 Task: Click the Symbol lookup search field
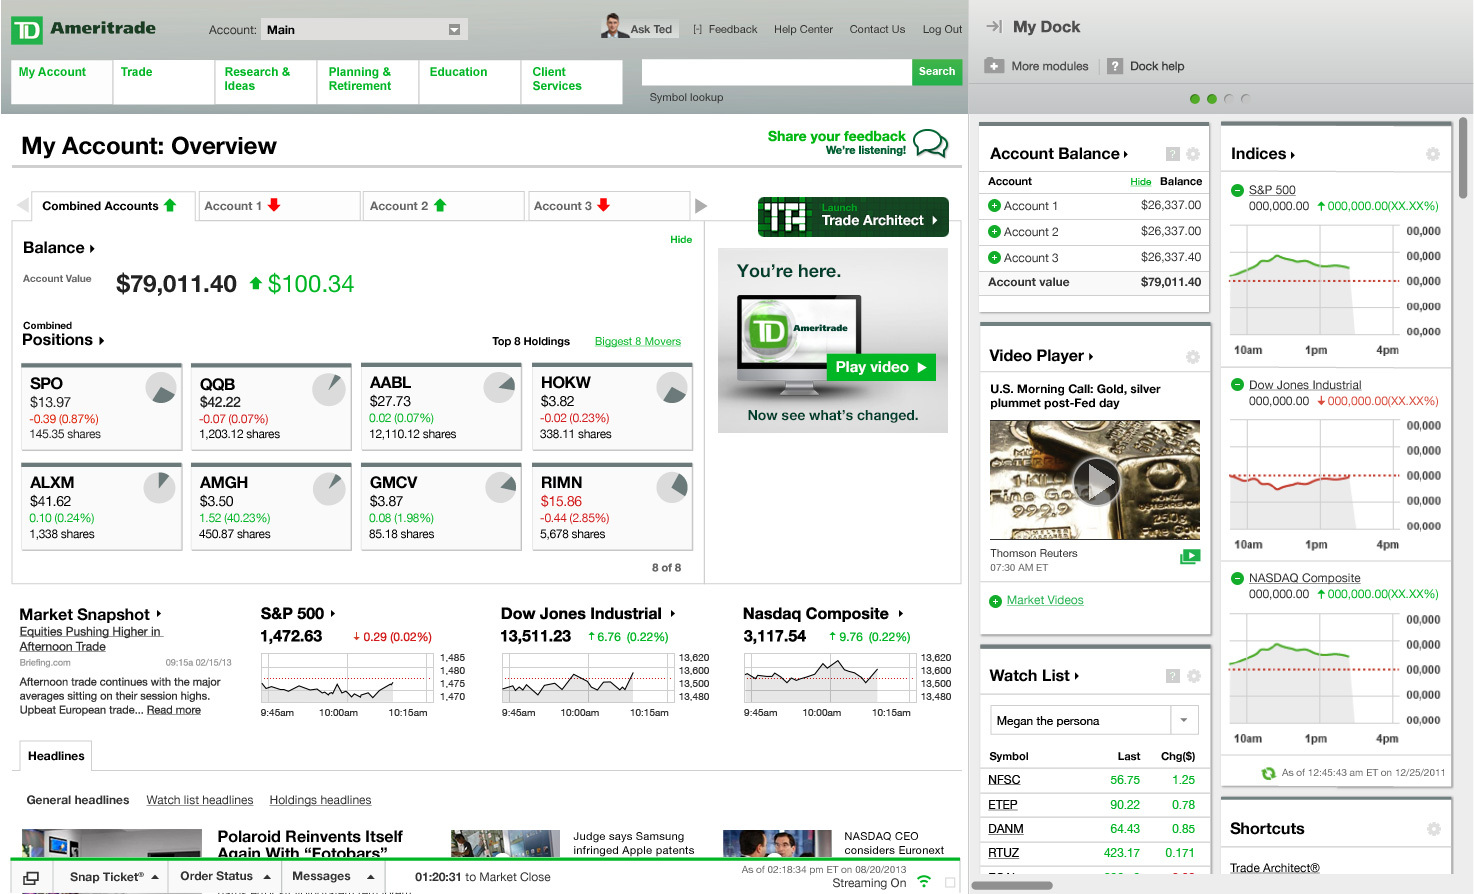pos(776,72)
